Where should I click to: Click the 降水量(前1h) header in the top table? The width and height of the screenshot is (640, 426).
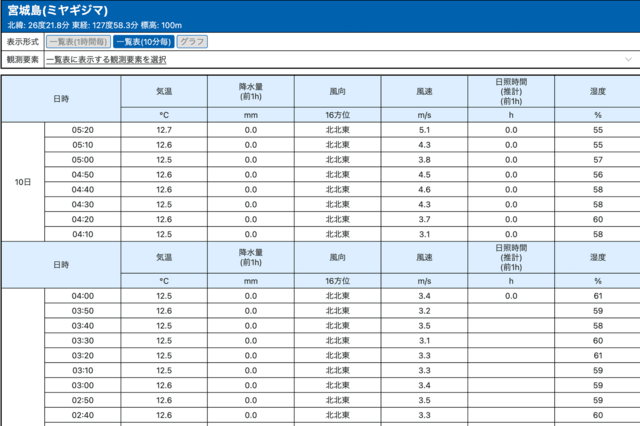251,91
